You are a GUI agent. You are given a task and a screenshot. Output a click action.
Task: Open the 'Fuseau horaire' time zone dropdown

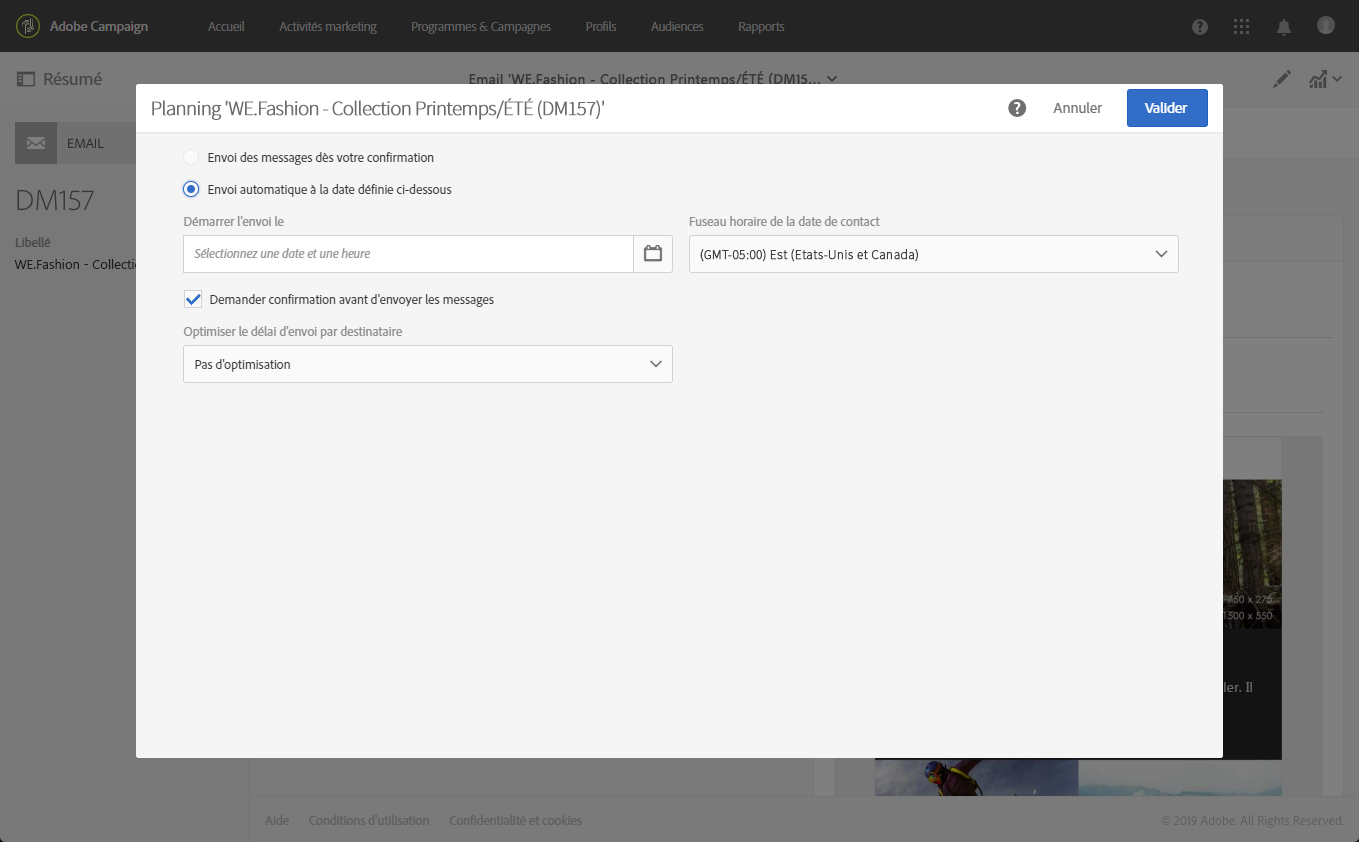click(934, 254)
